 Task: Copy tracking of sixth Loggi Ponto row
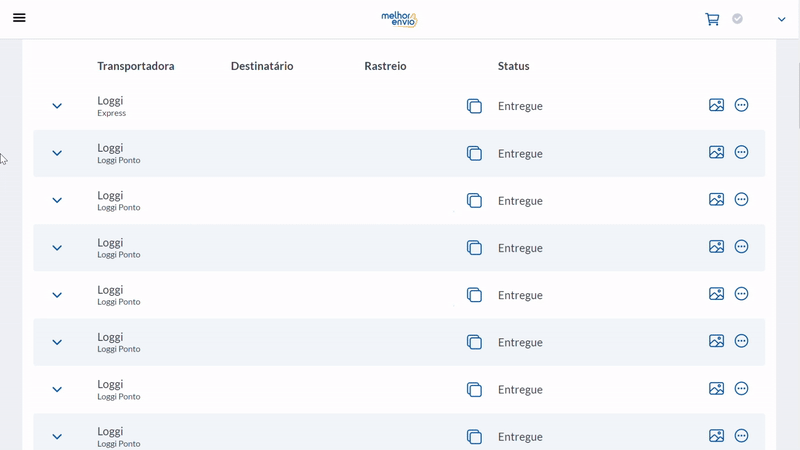point(474,389)
